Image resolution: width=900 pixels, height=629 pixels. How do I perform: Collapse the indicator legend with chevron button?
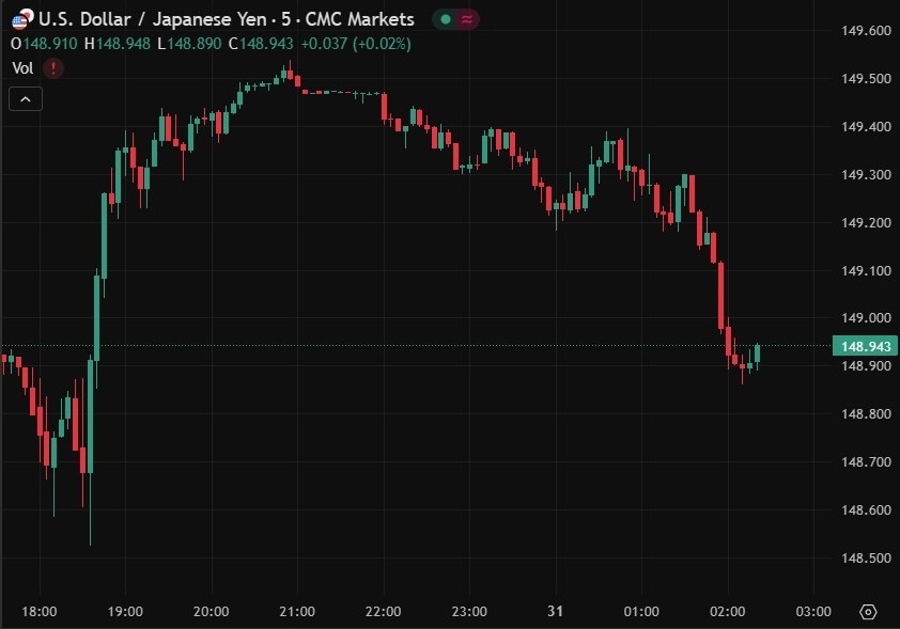tap(26, 99)
